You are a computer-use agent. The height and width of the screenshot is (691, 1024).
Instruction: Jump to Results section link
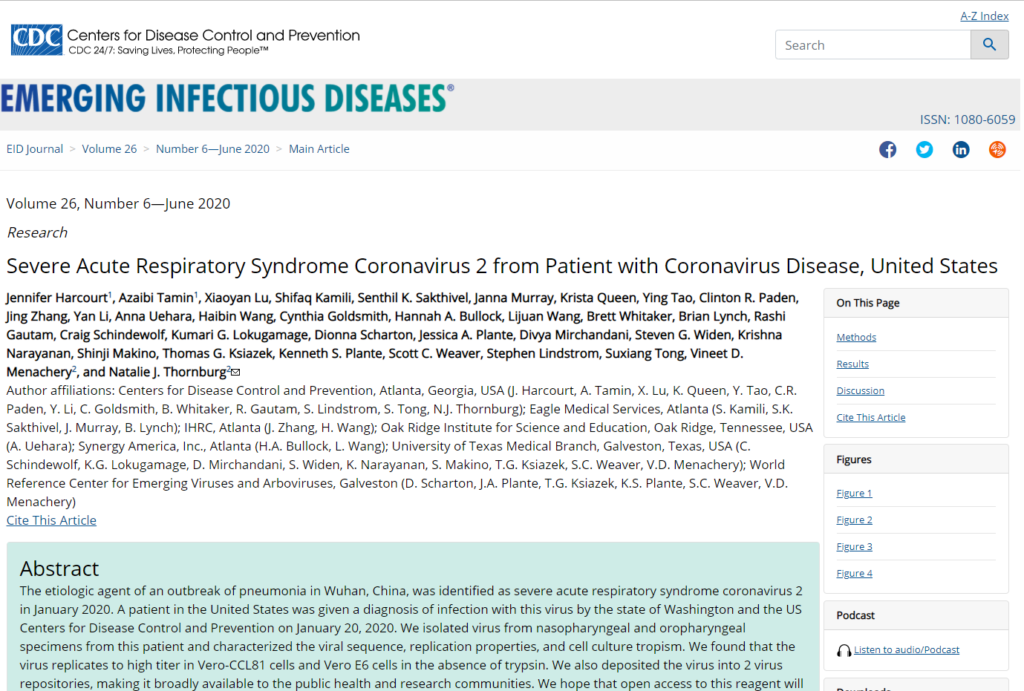852,364
